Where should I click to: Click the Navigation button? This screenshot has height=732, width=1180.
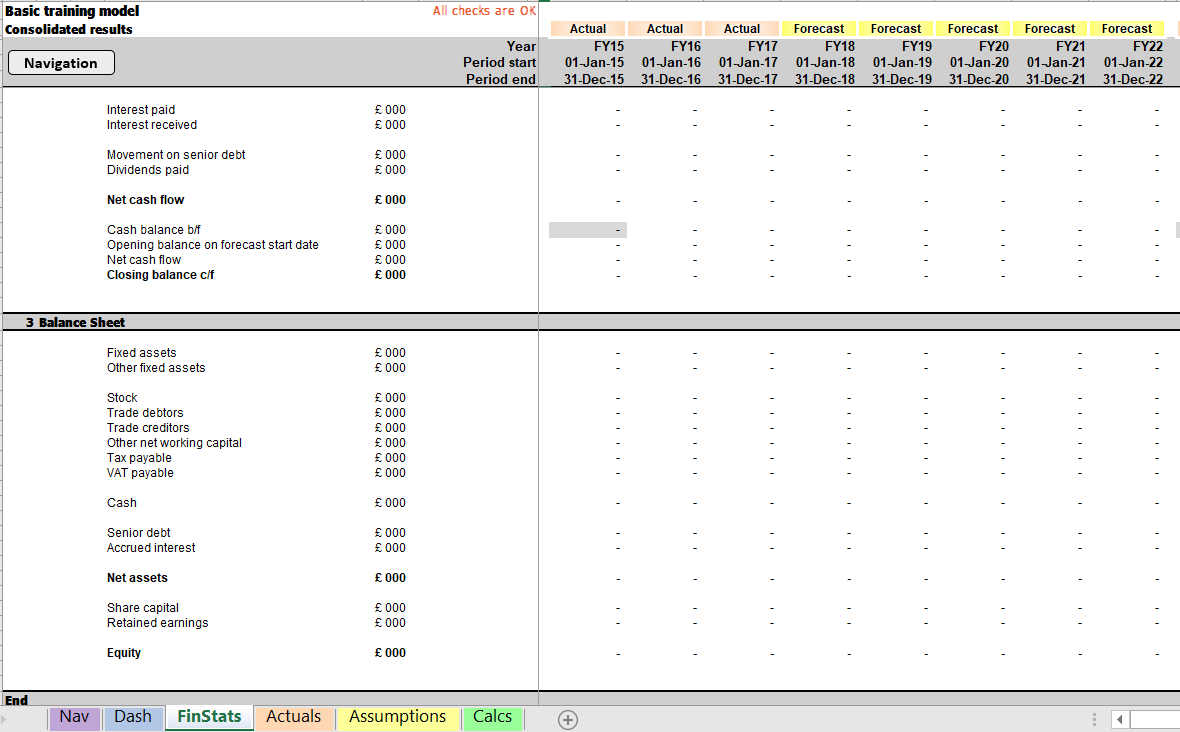click(60, 62)
